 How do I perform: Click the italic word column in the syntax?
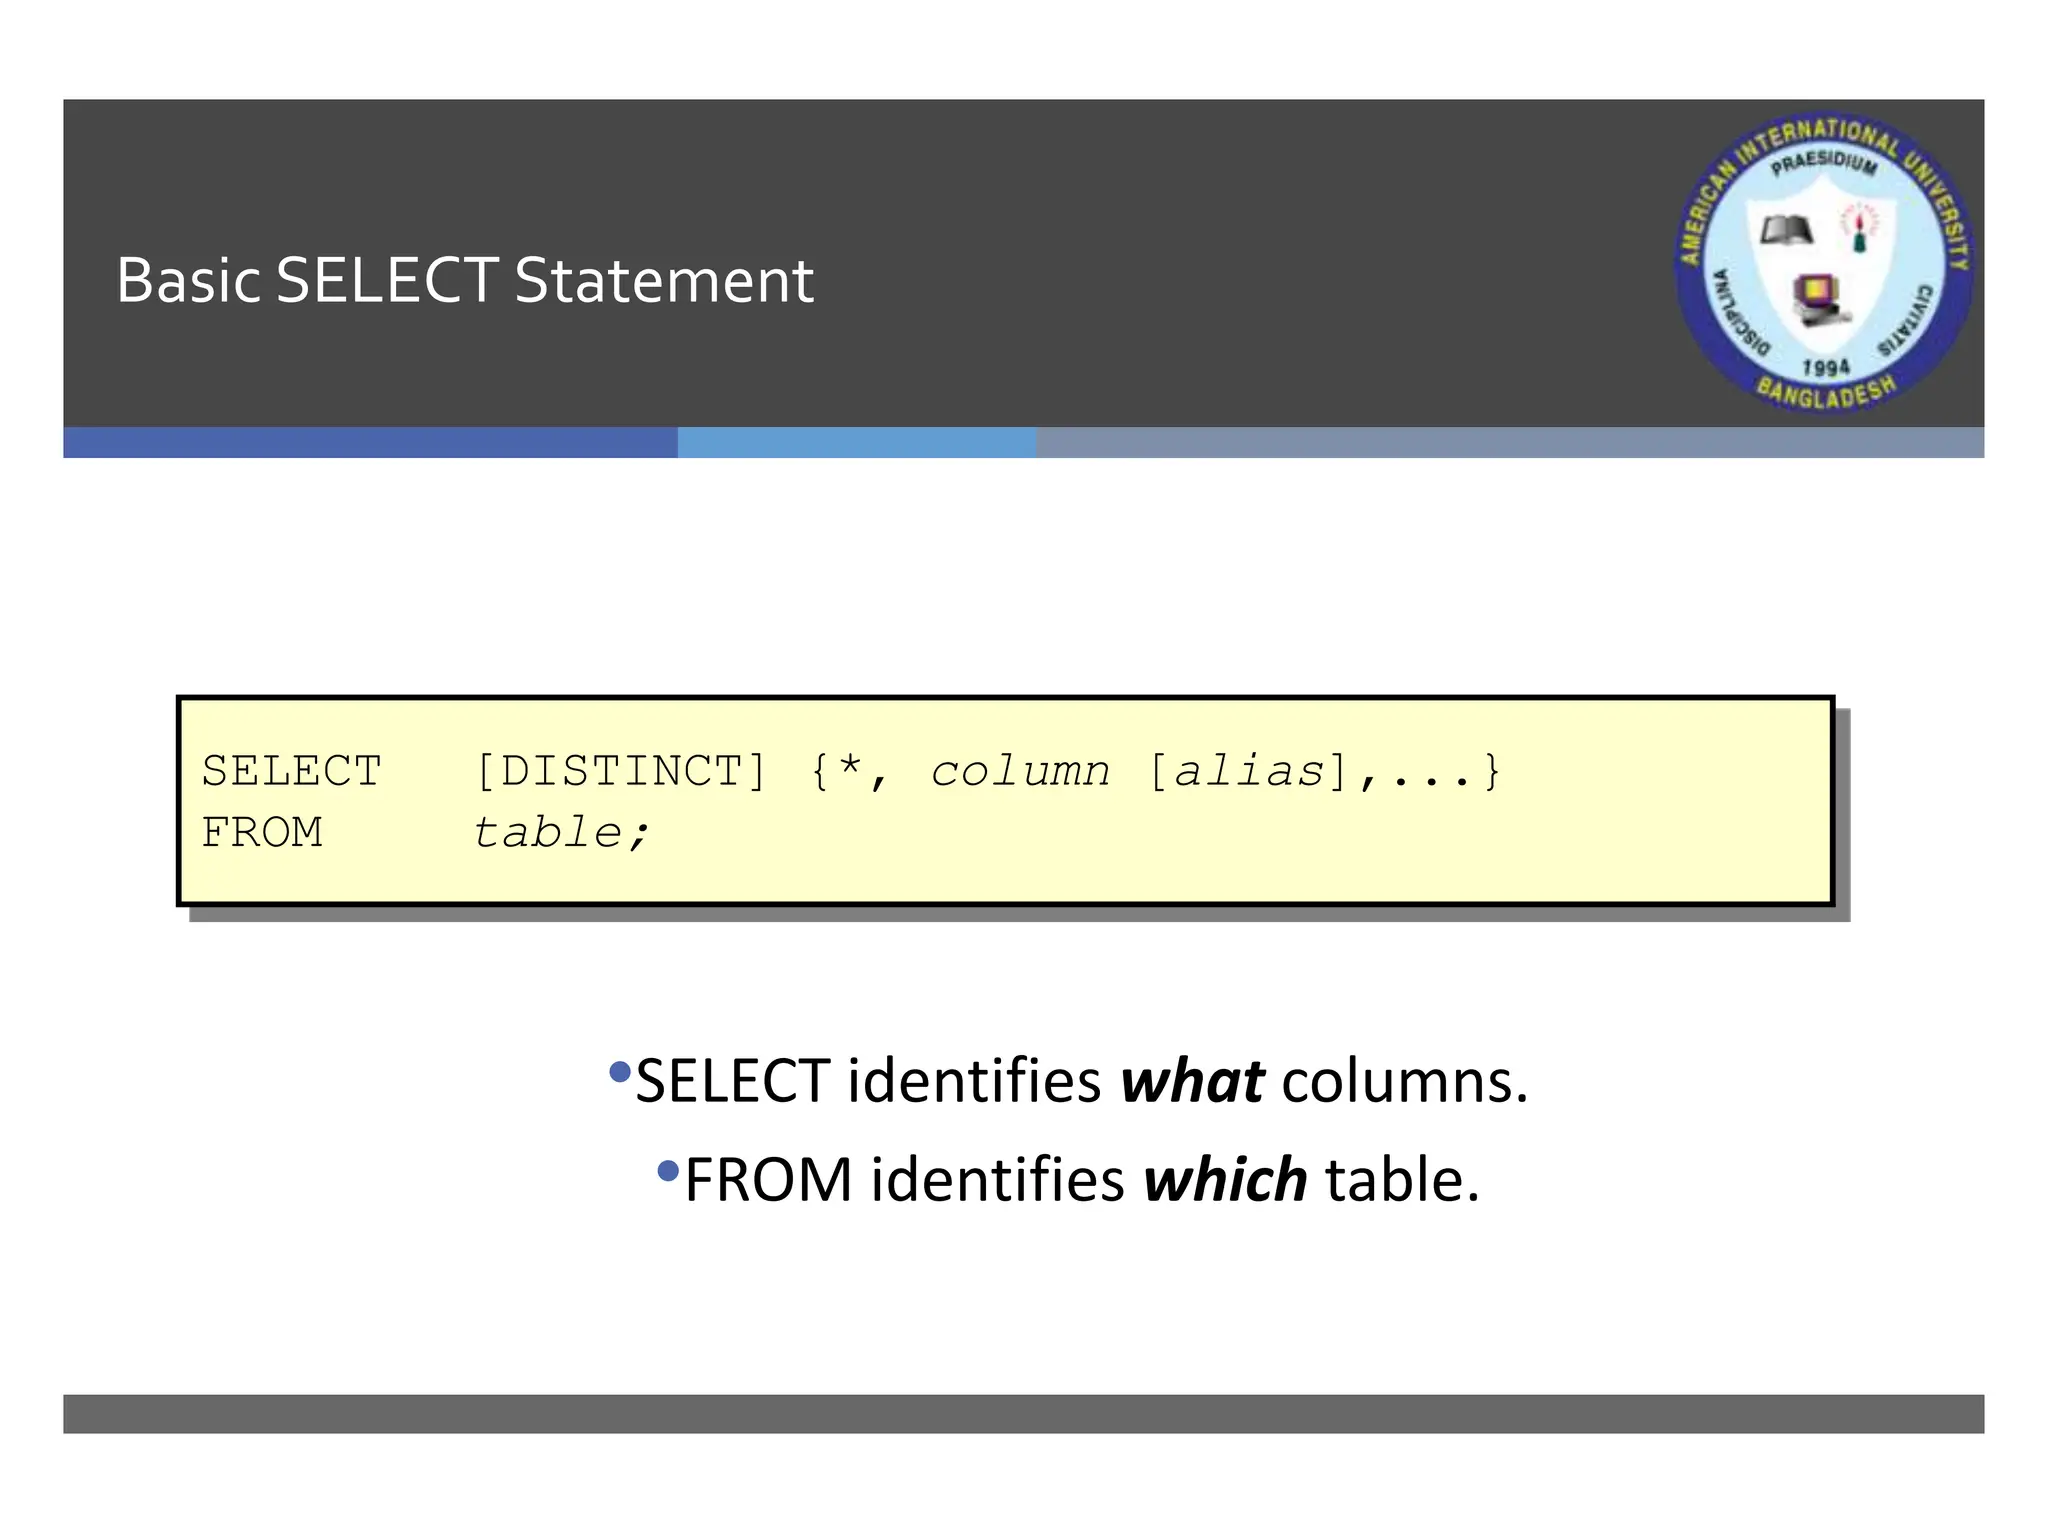(x=1020, y=772)
